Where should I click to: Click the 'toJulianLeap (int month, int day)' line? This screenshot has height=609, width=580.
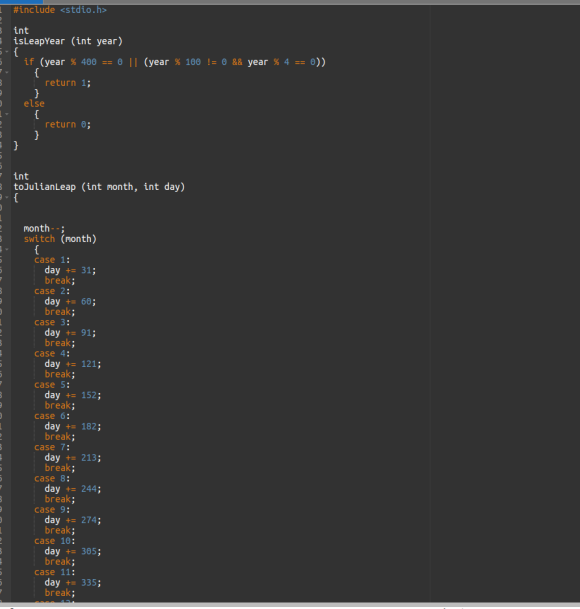(99, 187)
